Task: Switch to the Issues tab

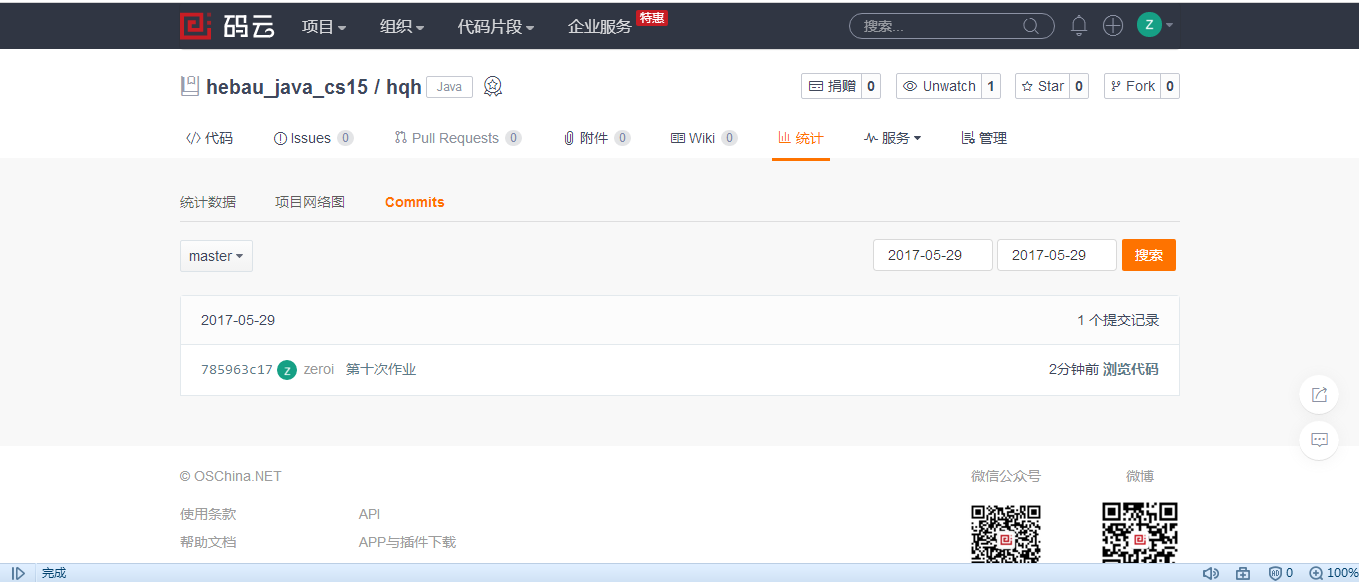Action: [313, 138]
